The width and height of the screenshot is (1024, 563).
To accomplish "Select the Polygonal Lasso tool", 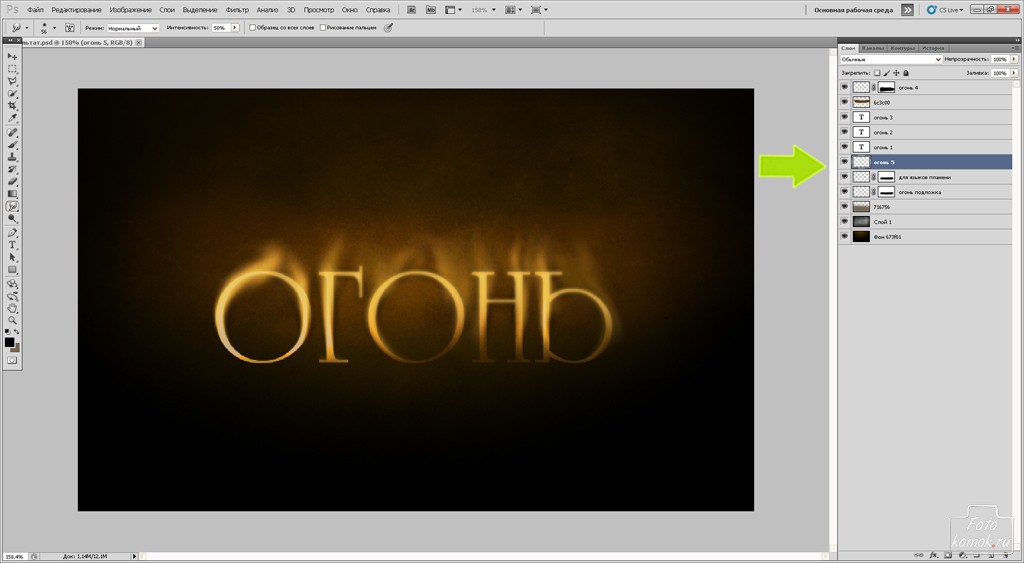I will pyautogui.click(x=12, y=81).
